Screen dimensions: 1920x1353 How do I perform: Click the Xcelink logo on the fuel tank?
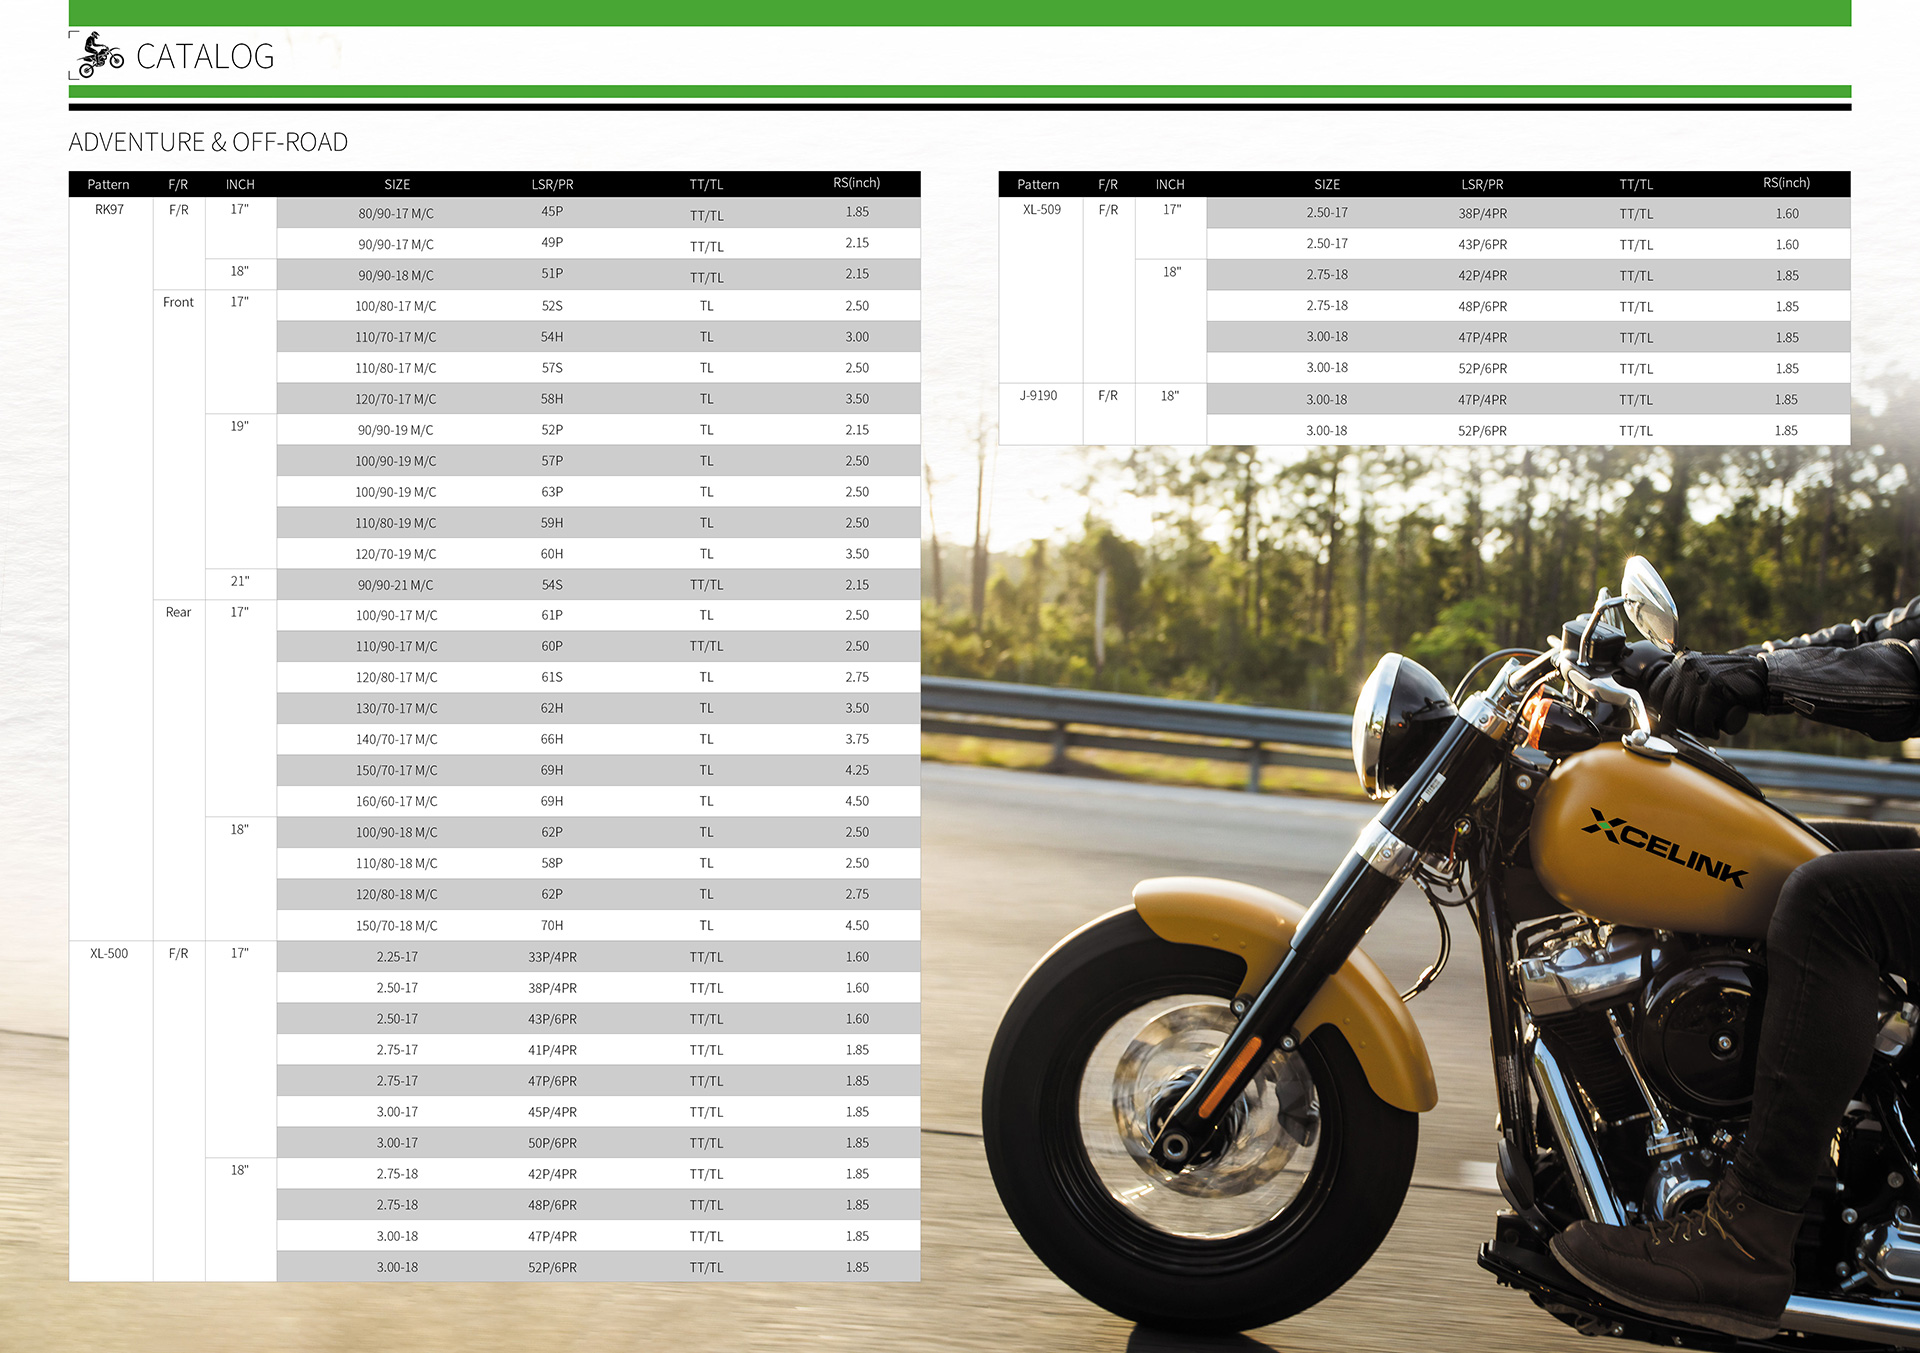(x=1664, y=846)
